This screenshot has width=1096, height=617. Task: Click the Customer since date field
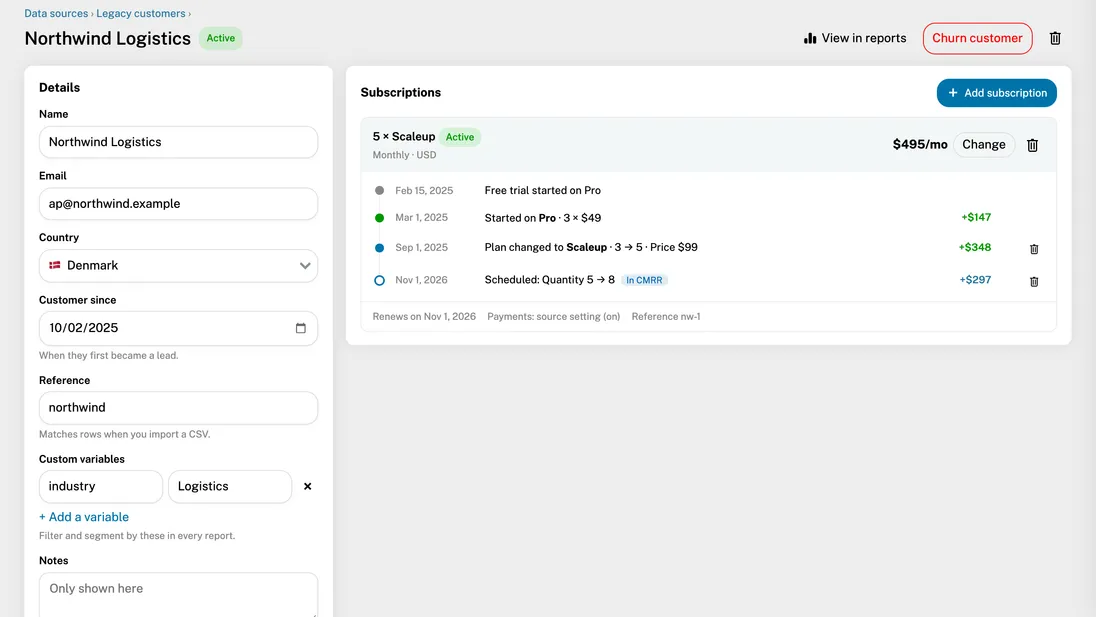pyautogui.click(x=178, y=328)
